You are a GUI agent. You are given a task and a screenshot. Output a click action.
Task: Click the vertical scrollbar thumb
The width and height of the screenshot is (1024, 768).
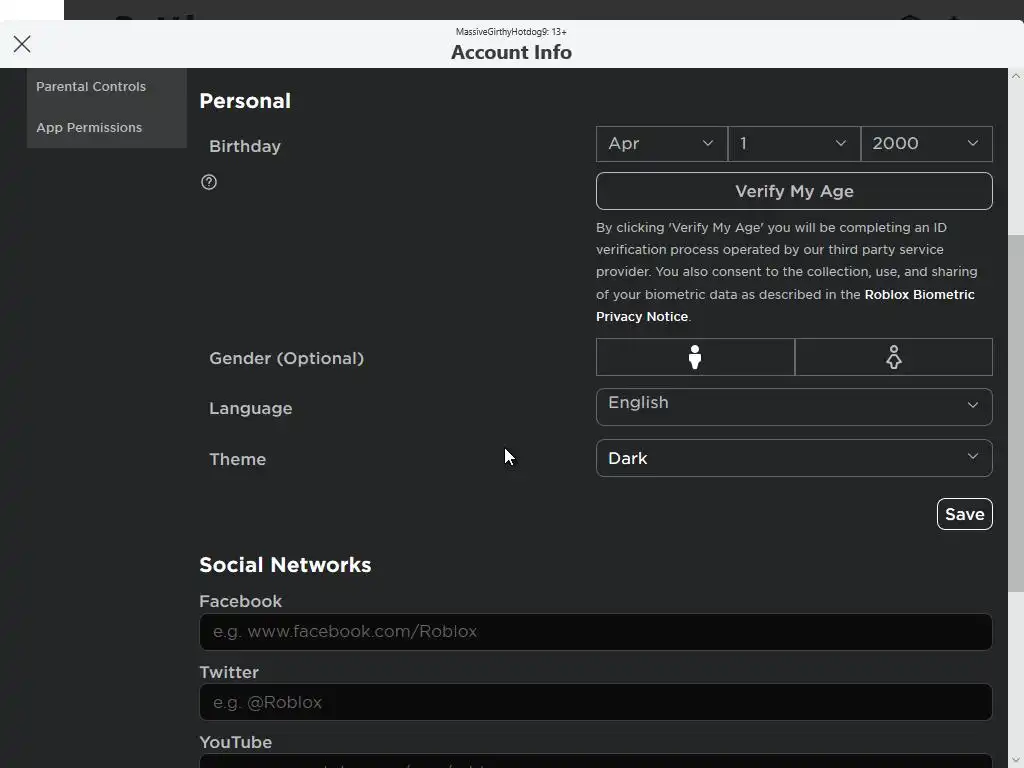[1016, 410]
